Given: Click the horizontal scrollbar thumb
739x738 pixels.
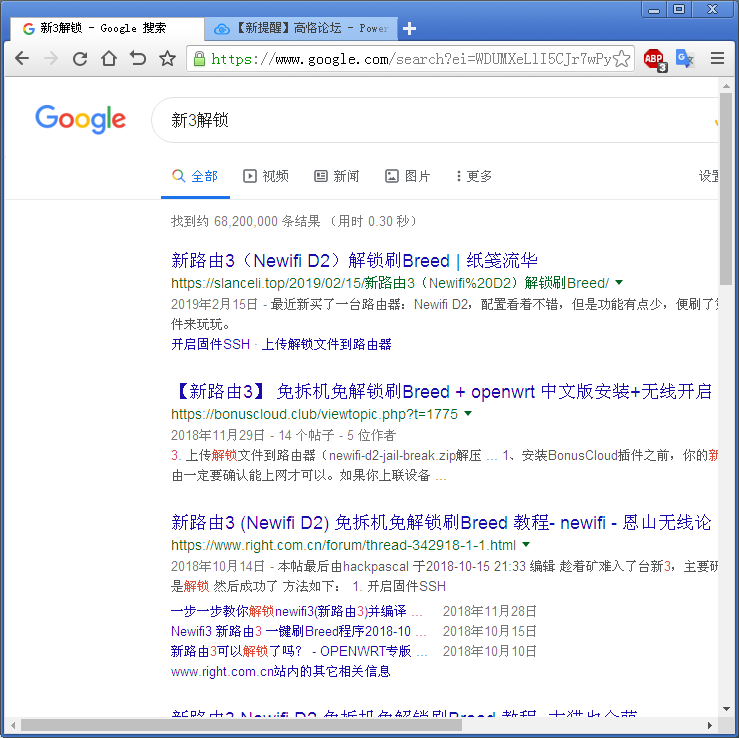Looking at the screenshot, I should (241, 725).
